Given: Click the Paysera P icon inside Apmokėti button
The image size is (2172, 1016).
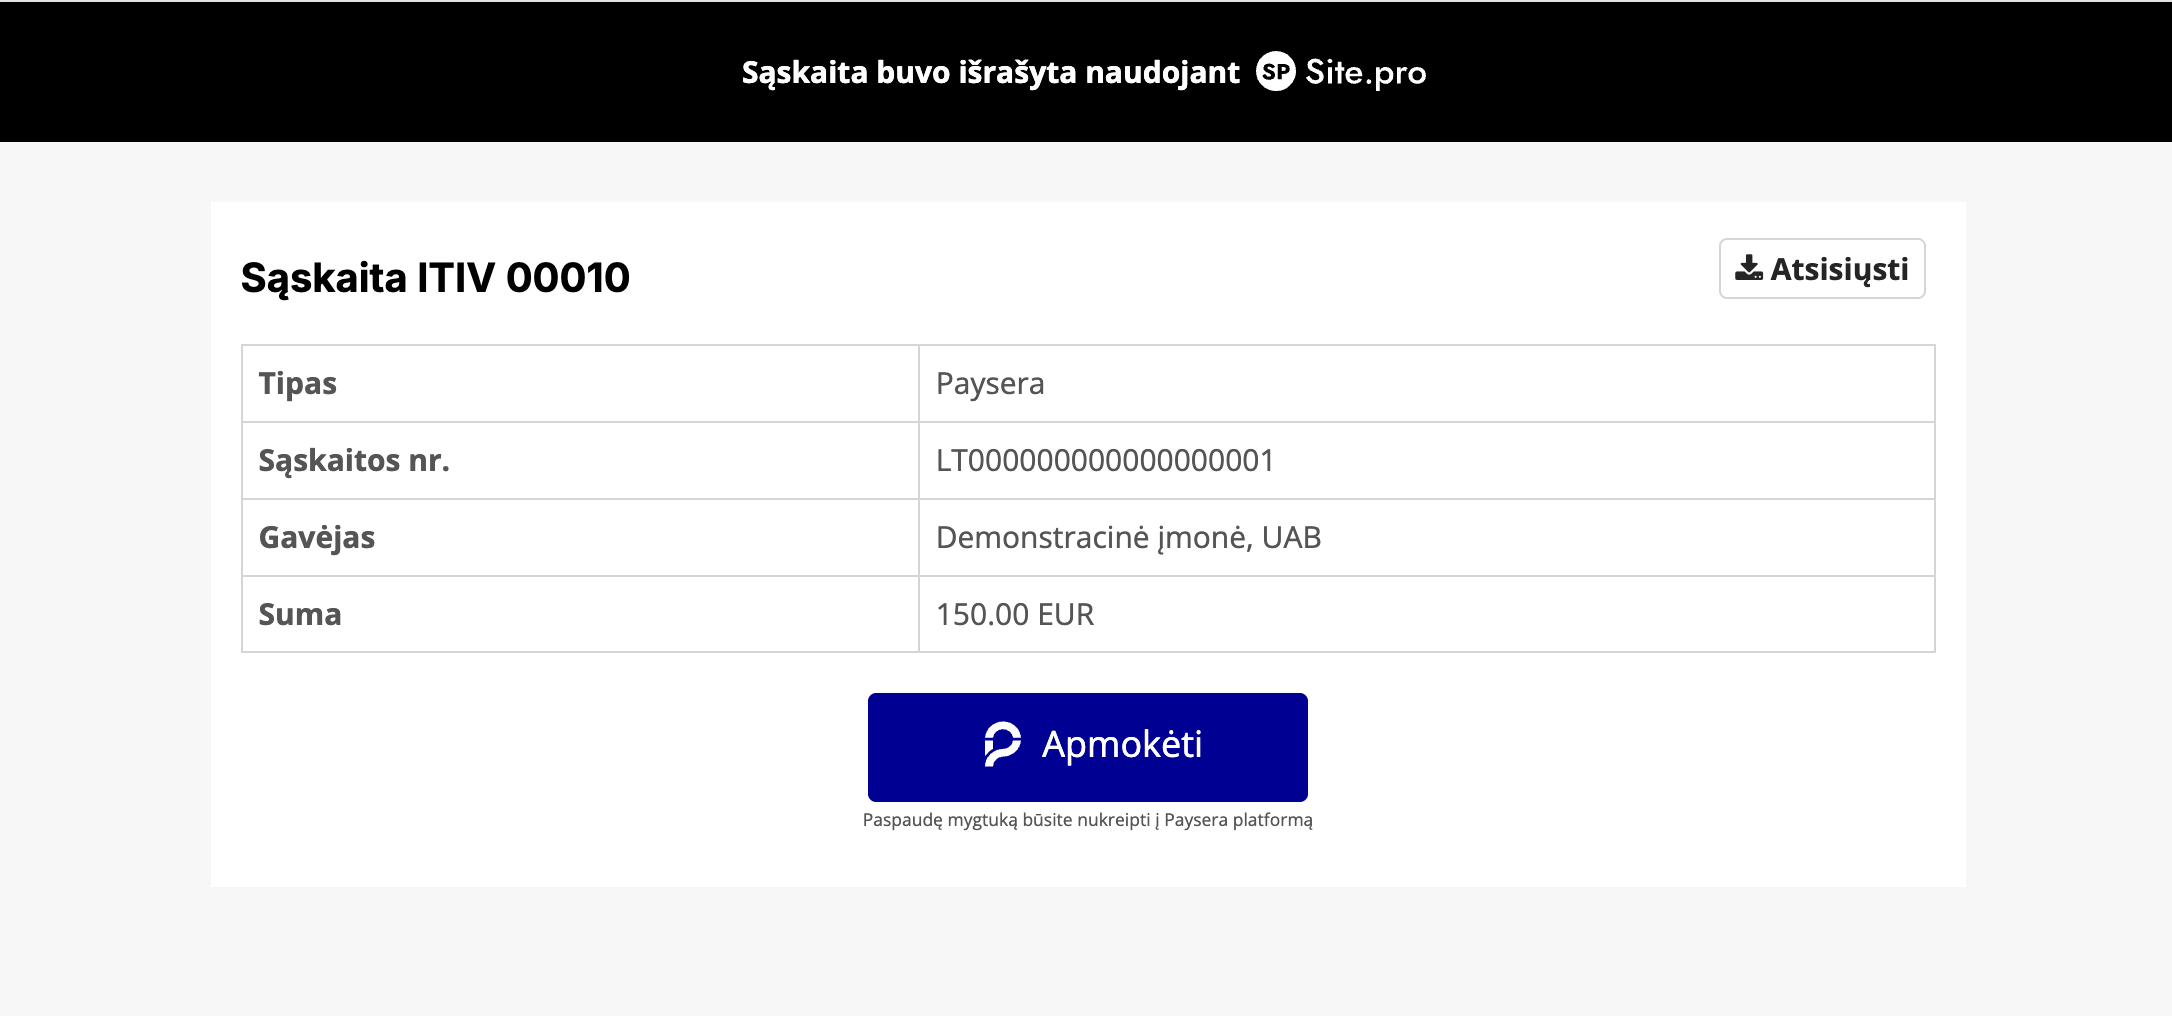Looking at the screenshot, I should pyautogui.click(x=1001, y=745).
